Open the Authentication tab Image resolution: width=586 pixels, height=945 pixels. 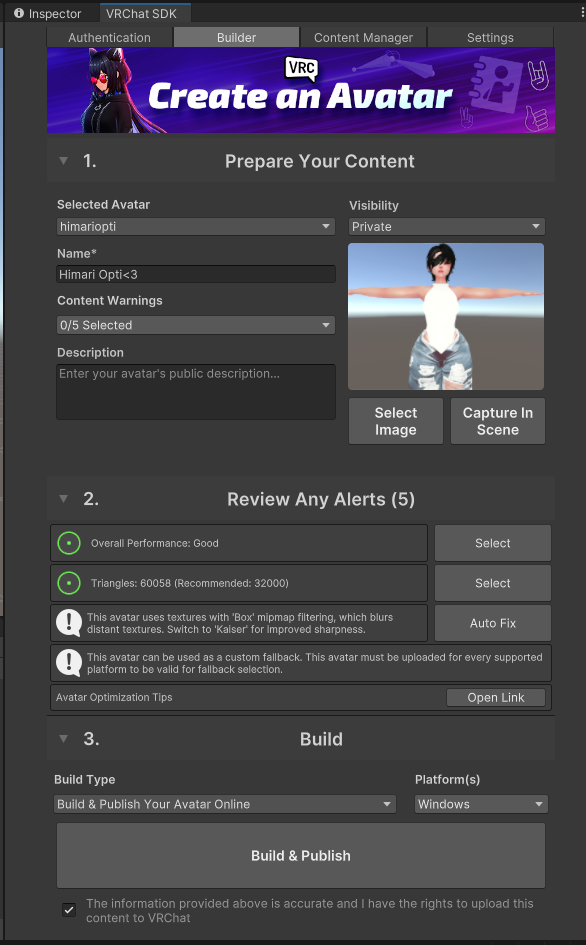coord(110,37)
